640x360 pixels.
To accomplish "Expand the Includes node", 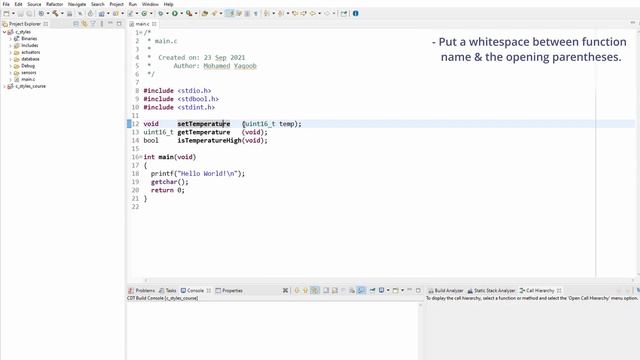I will pyautogui.click(x=10, y=46).
